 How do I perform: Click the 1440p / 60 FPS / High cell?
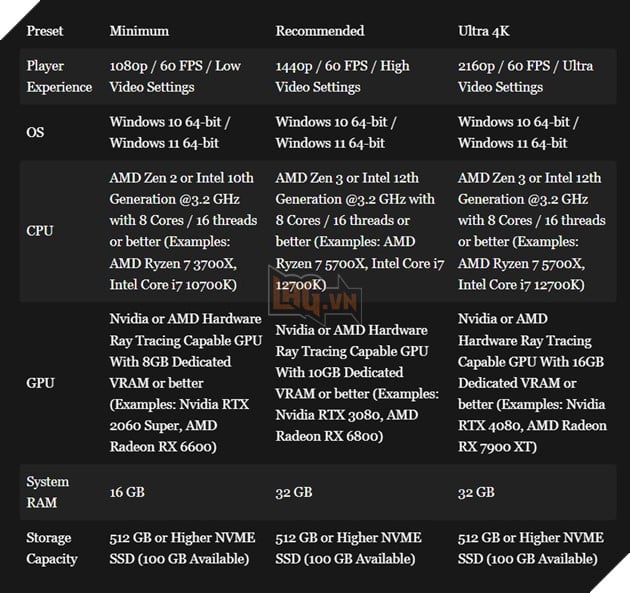click(x=342, y=77)
